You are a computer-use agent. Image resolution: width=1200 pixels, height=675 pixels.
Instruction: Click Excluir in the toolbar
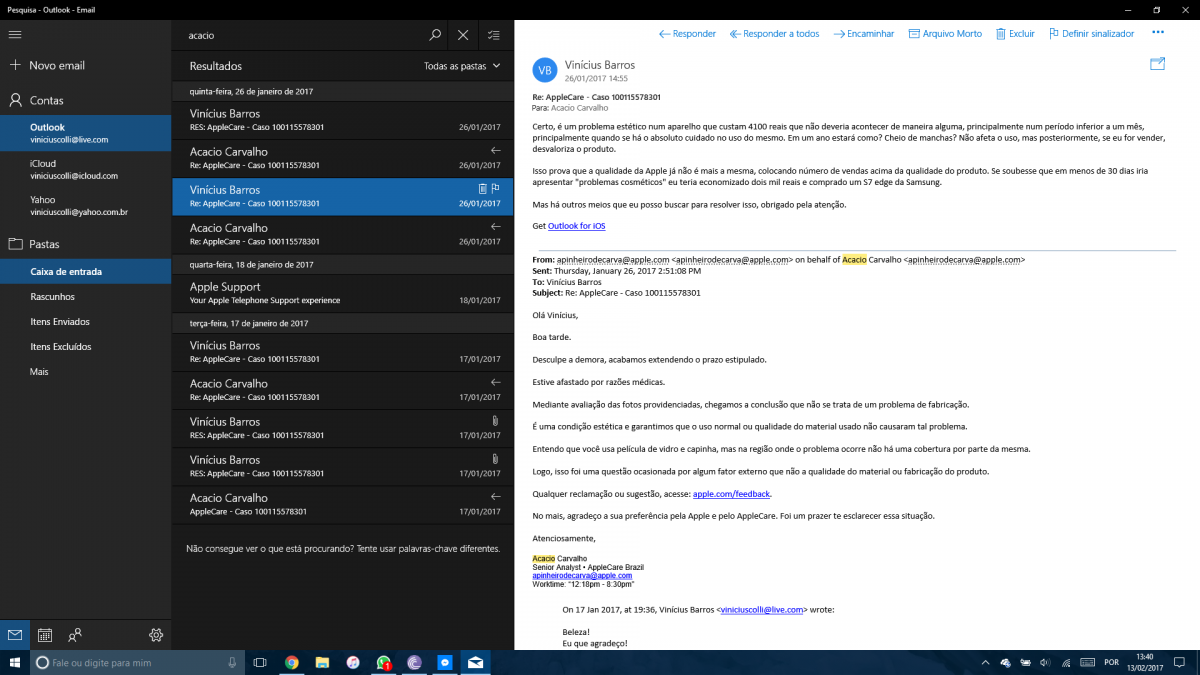click(1015, 33)
